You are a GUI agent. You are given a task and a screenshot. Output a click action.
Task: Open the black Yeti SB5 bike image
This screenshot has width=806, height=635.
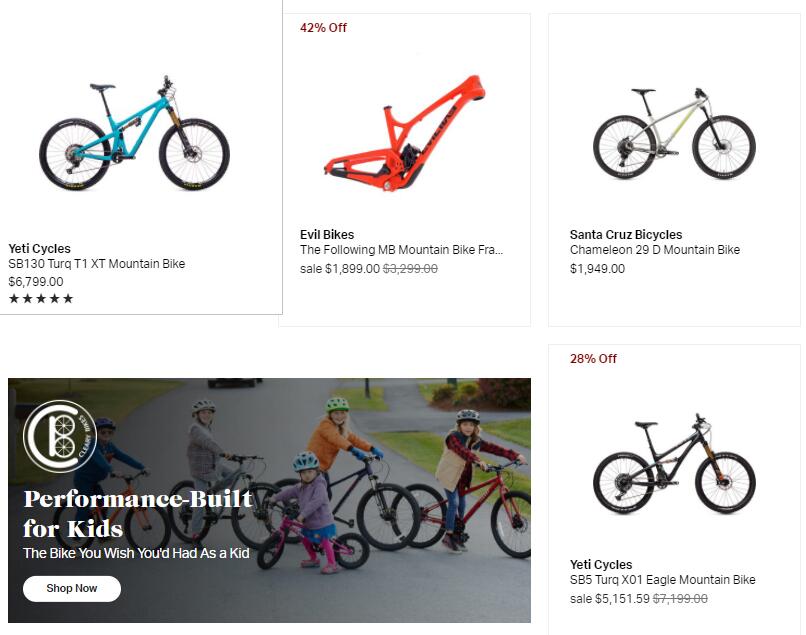tap(674, 464)
